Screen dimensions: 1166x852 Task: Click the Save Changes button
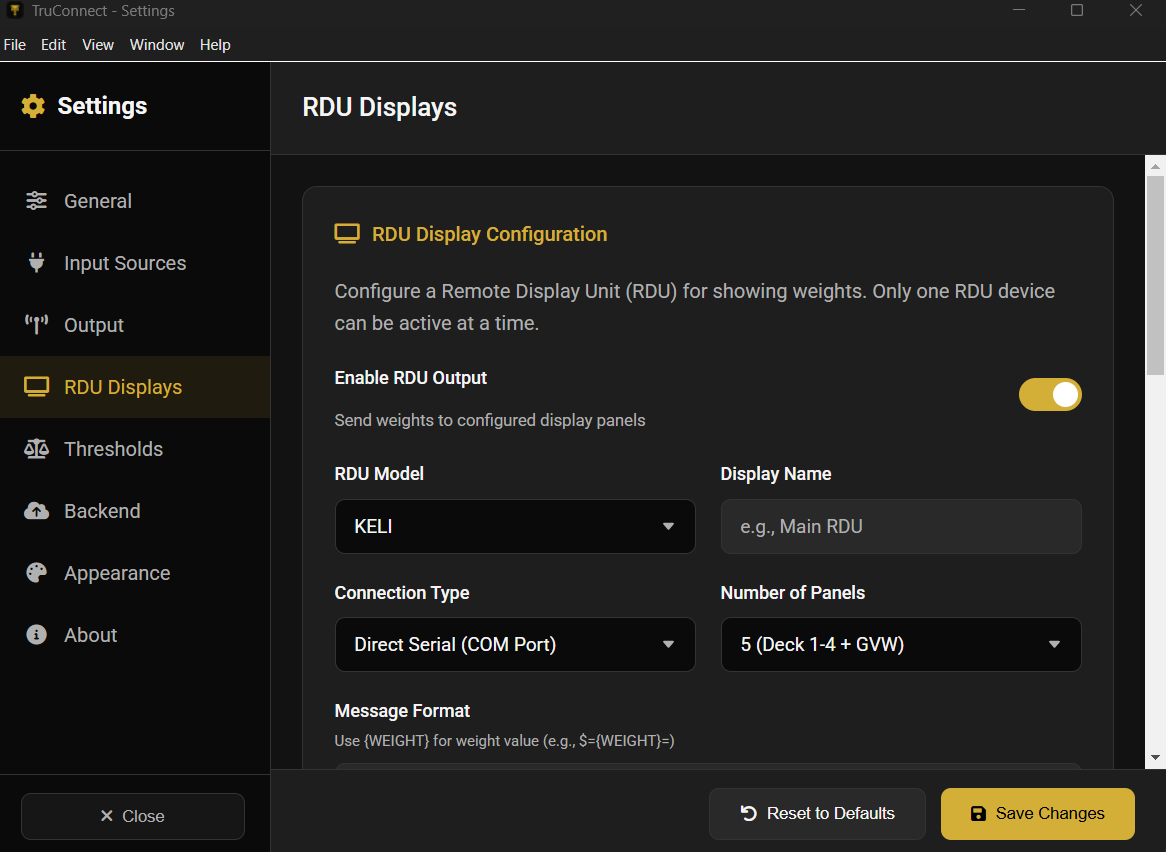[1037, 813]
